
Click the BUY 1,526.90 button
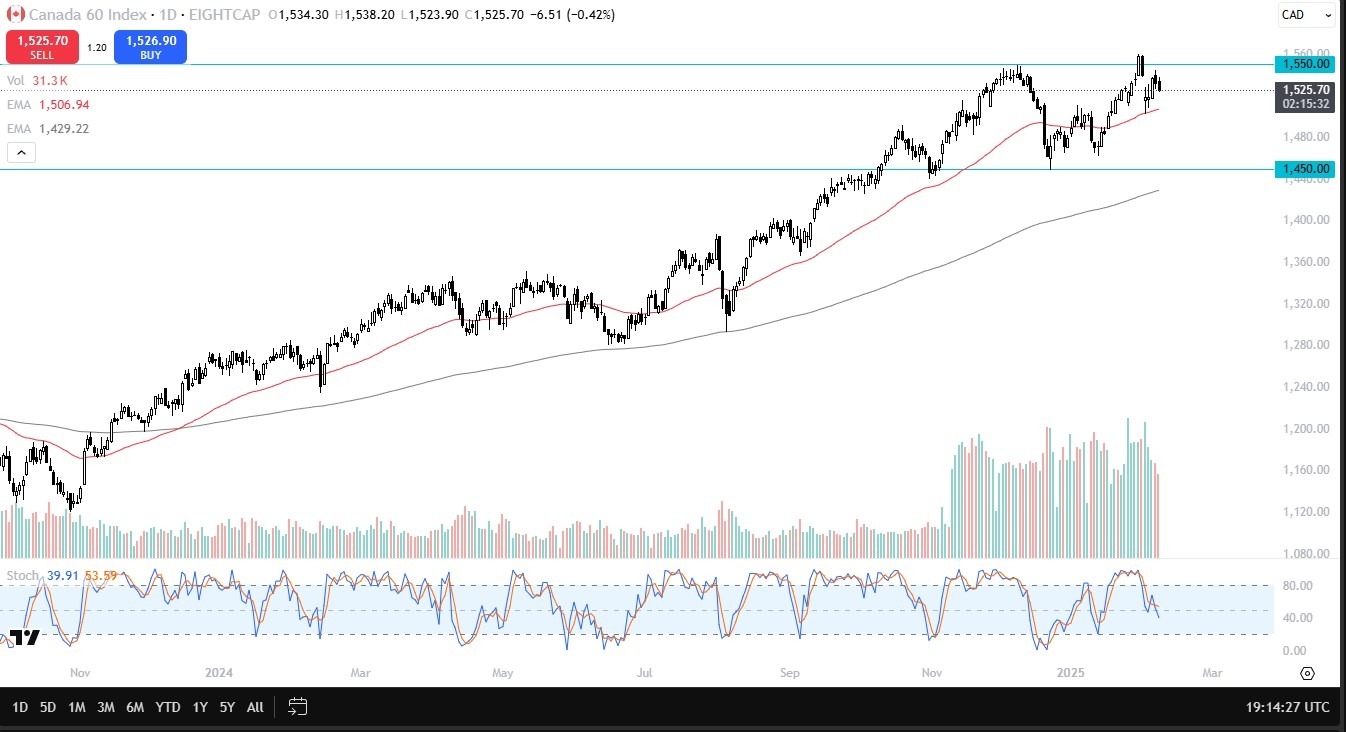(x=150, y=46)
